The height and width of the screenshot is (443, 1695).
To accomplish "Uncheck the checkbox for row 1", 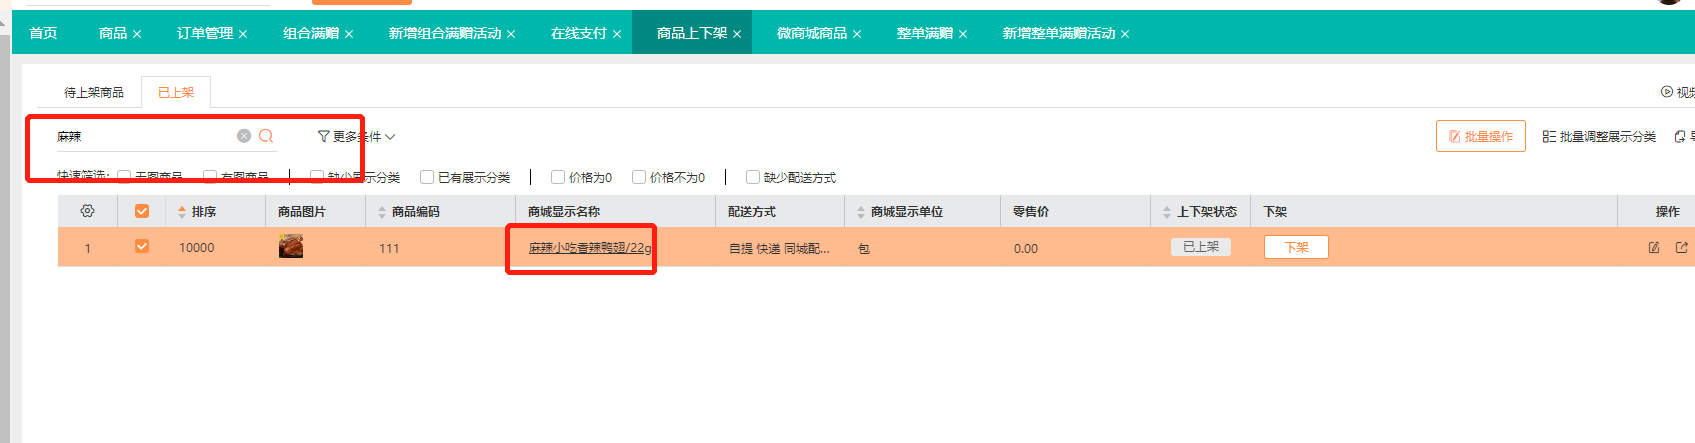I will click(142, 246).
